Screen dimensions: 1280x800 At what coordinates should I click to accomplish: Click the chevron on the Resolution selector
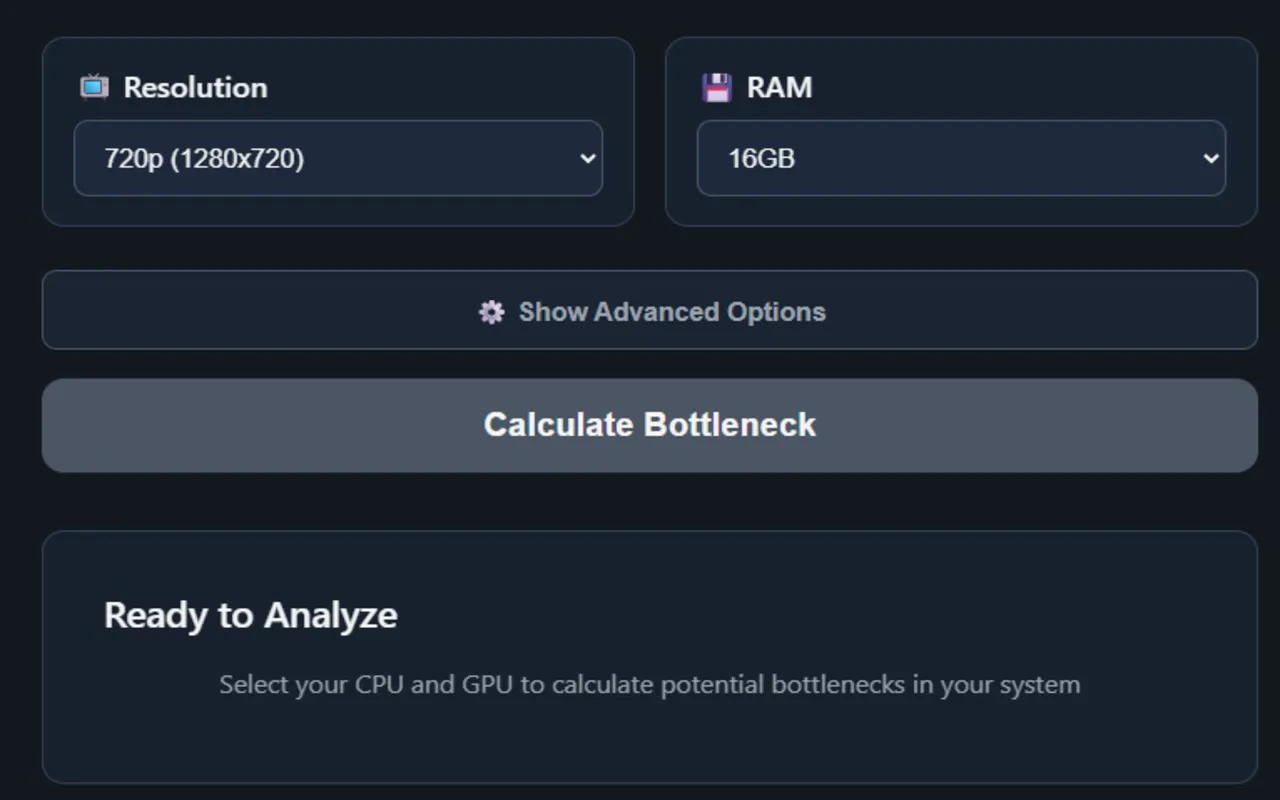[x=587, y=158]
